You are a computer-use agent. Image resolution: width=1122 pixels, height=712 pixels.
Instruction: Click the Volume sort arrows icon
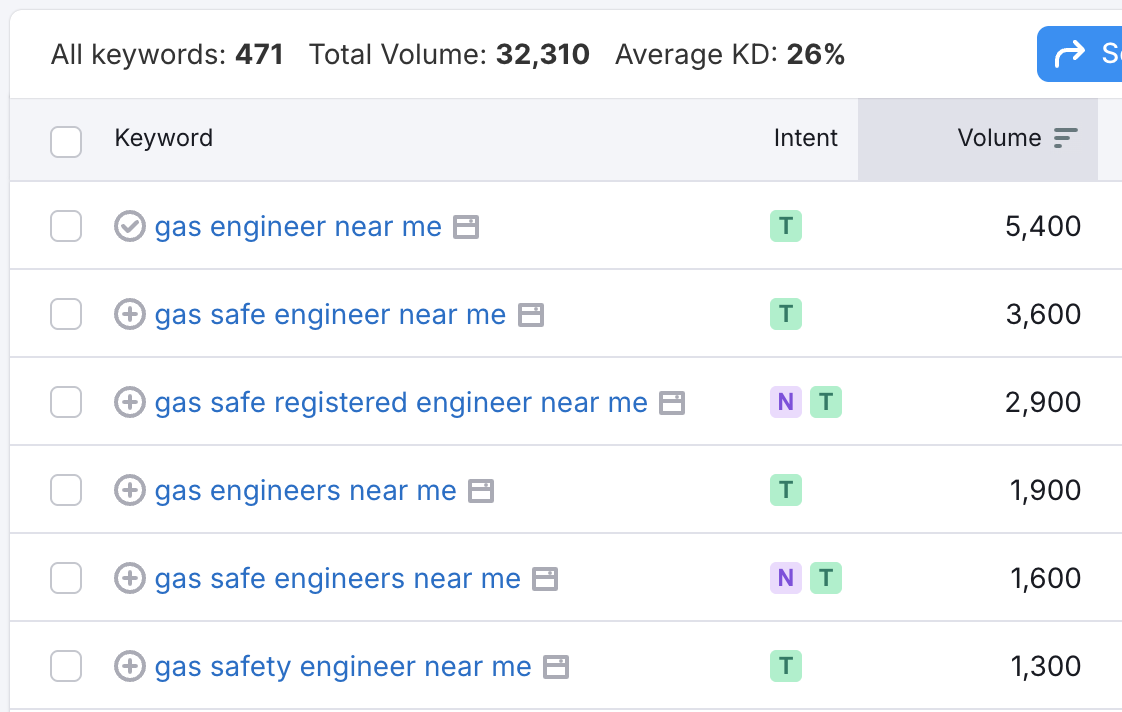pyautogui.click(x=1067, y=137)
